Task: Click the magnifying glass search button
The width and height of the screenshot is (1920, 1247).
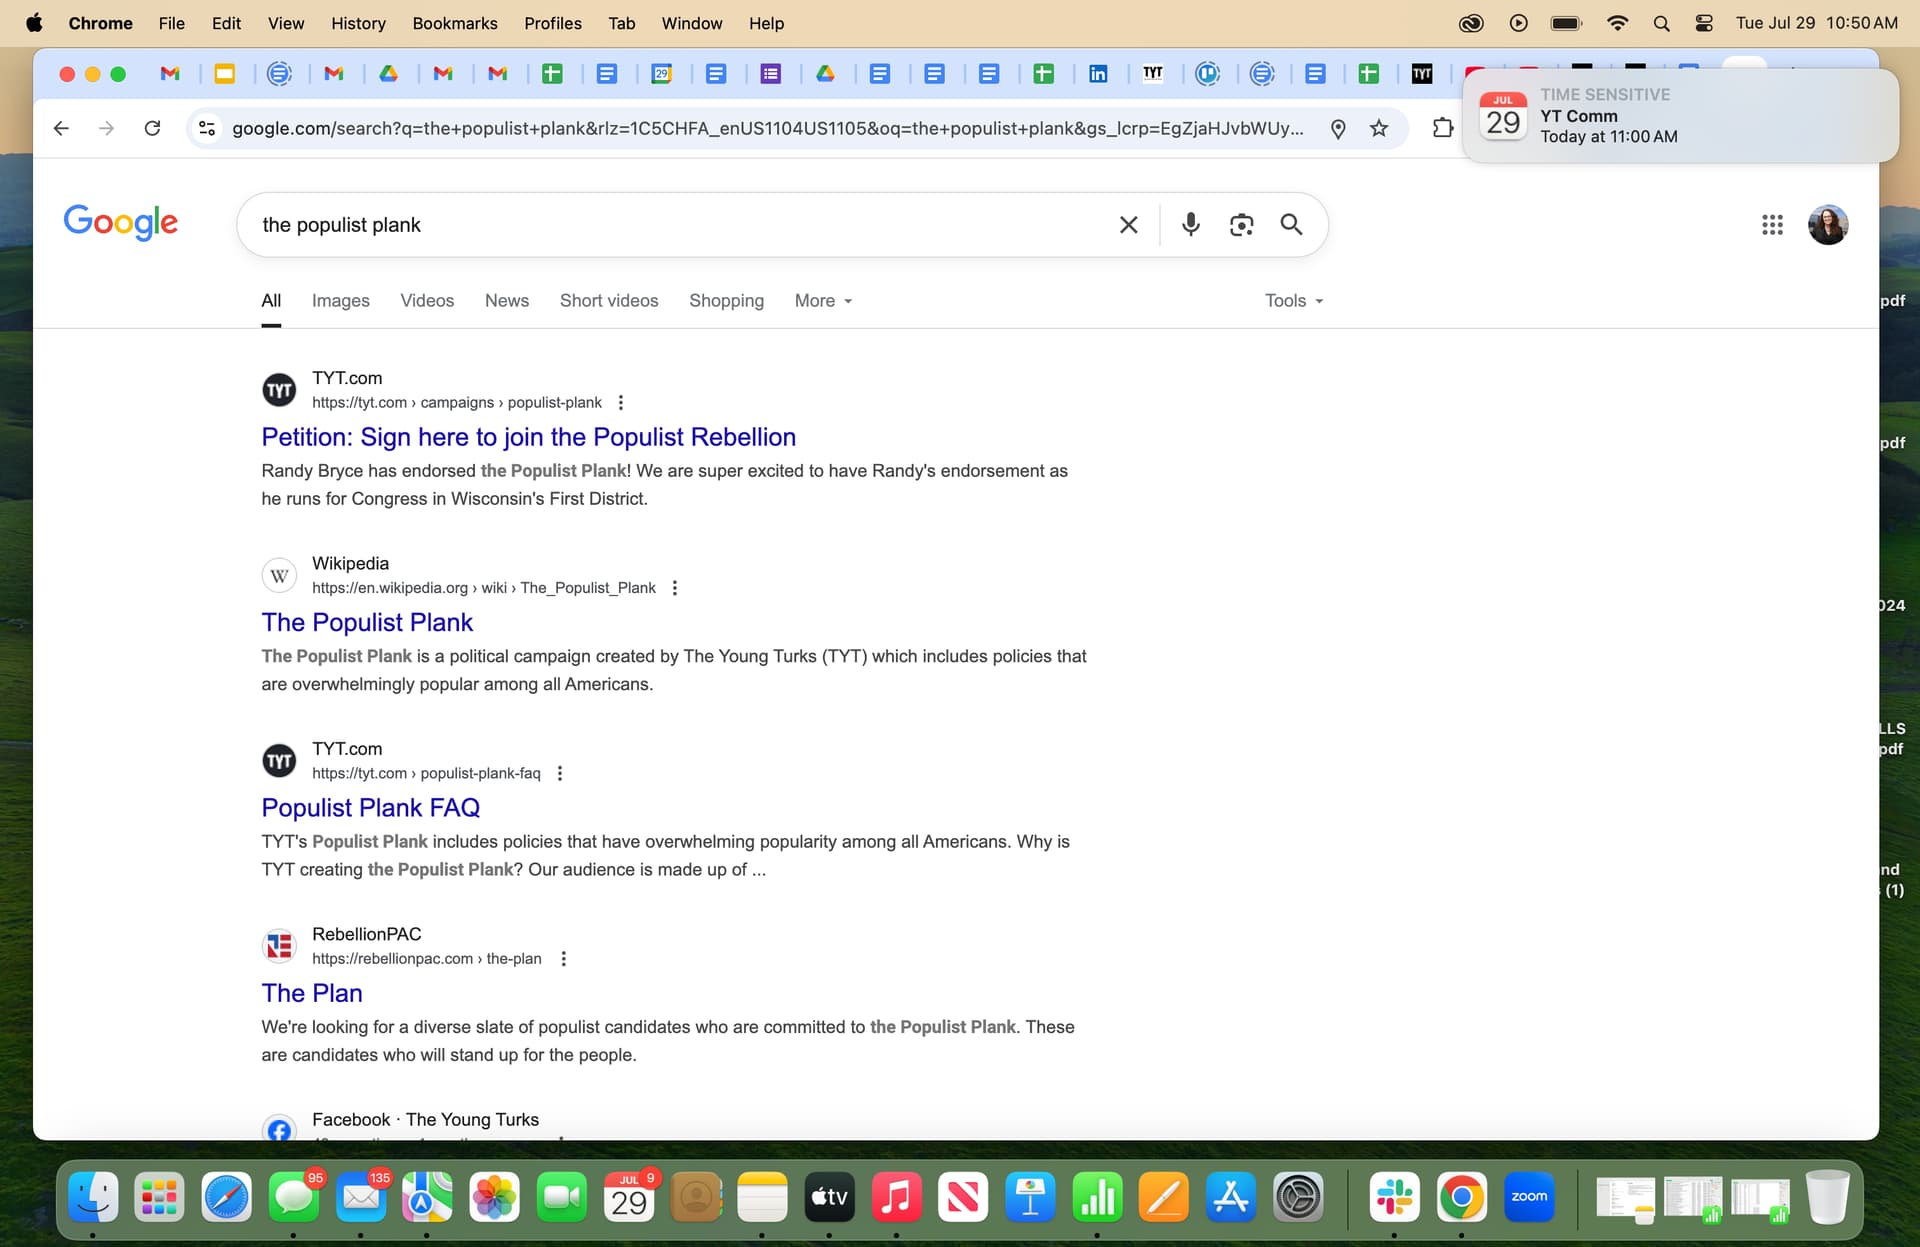Action: click(x=1291, y=225)
